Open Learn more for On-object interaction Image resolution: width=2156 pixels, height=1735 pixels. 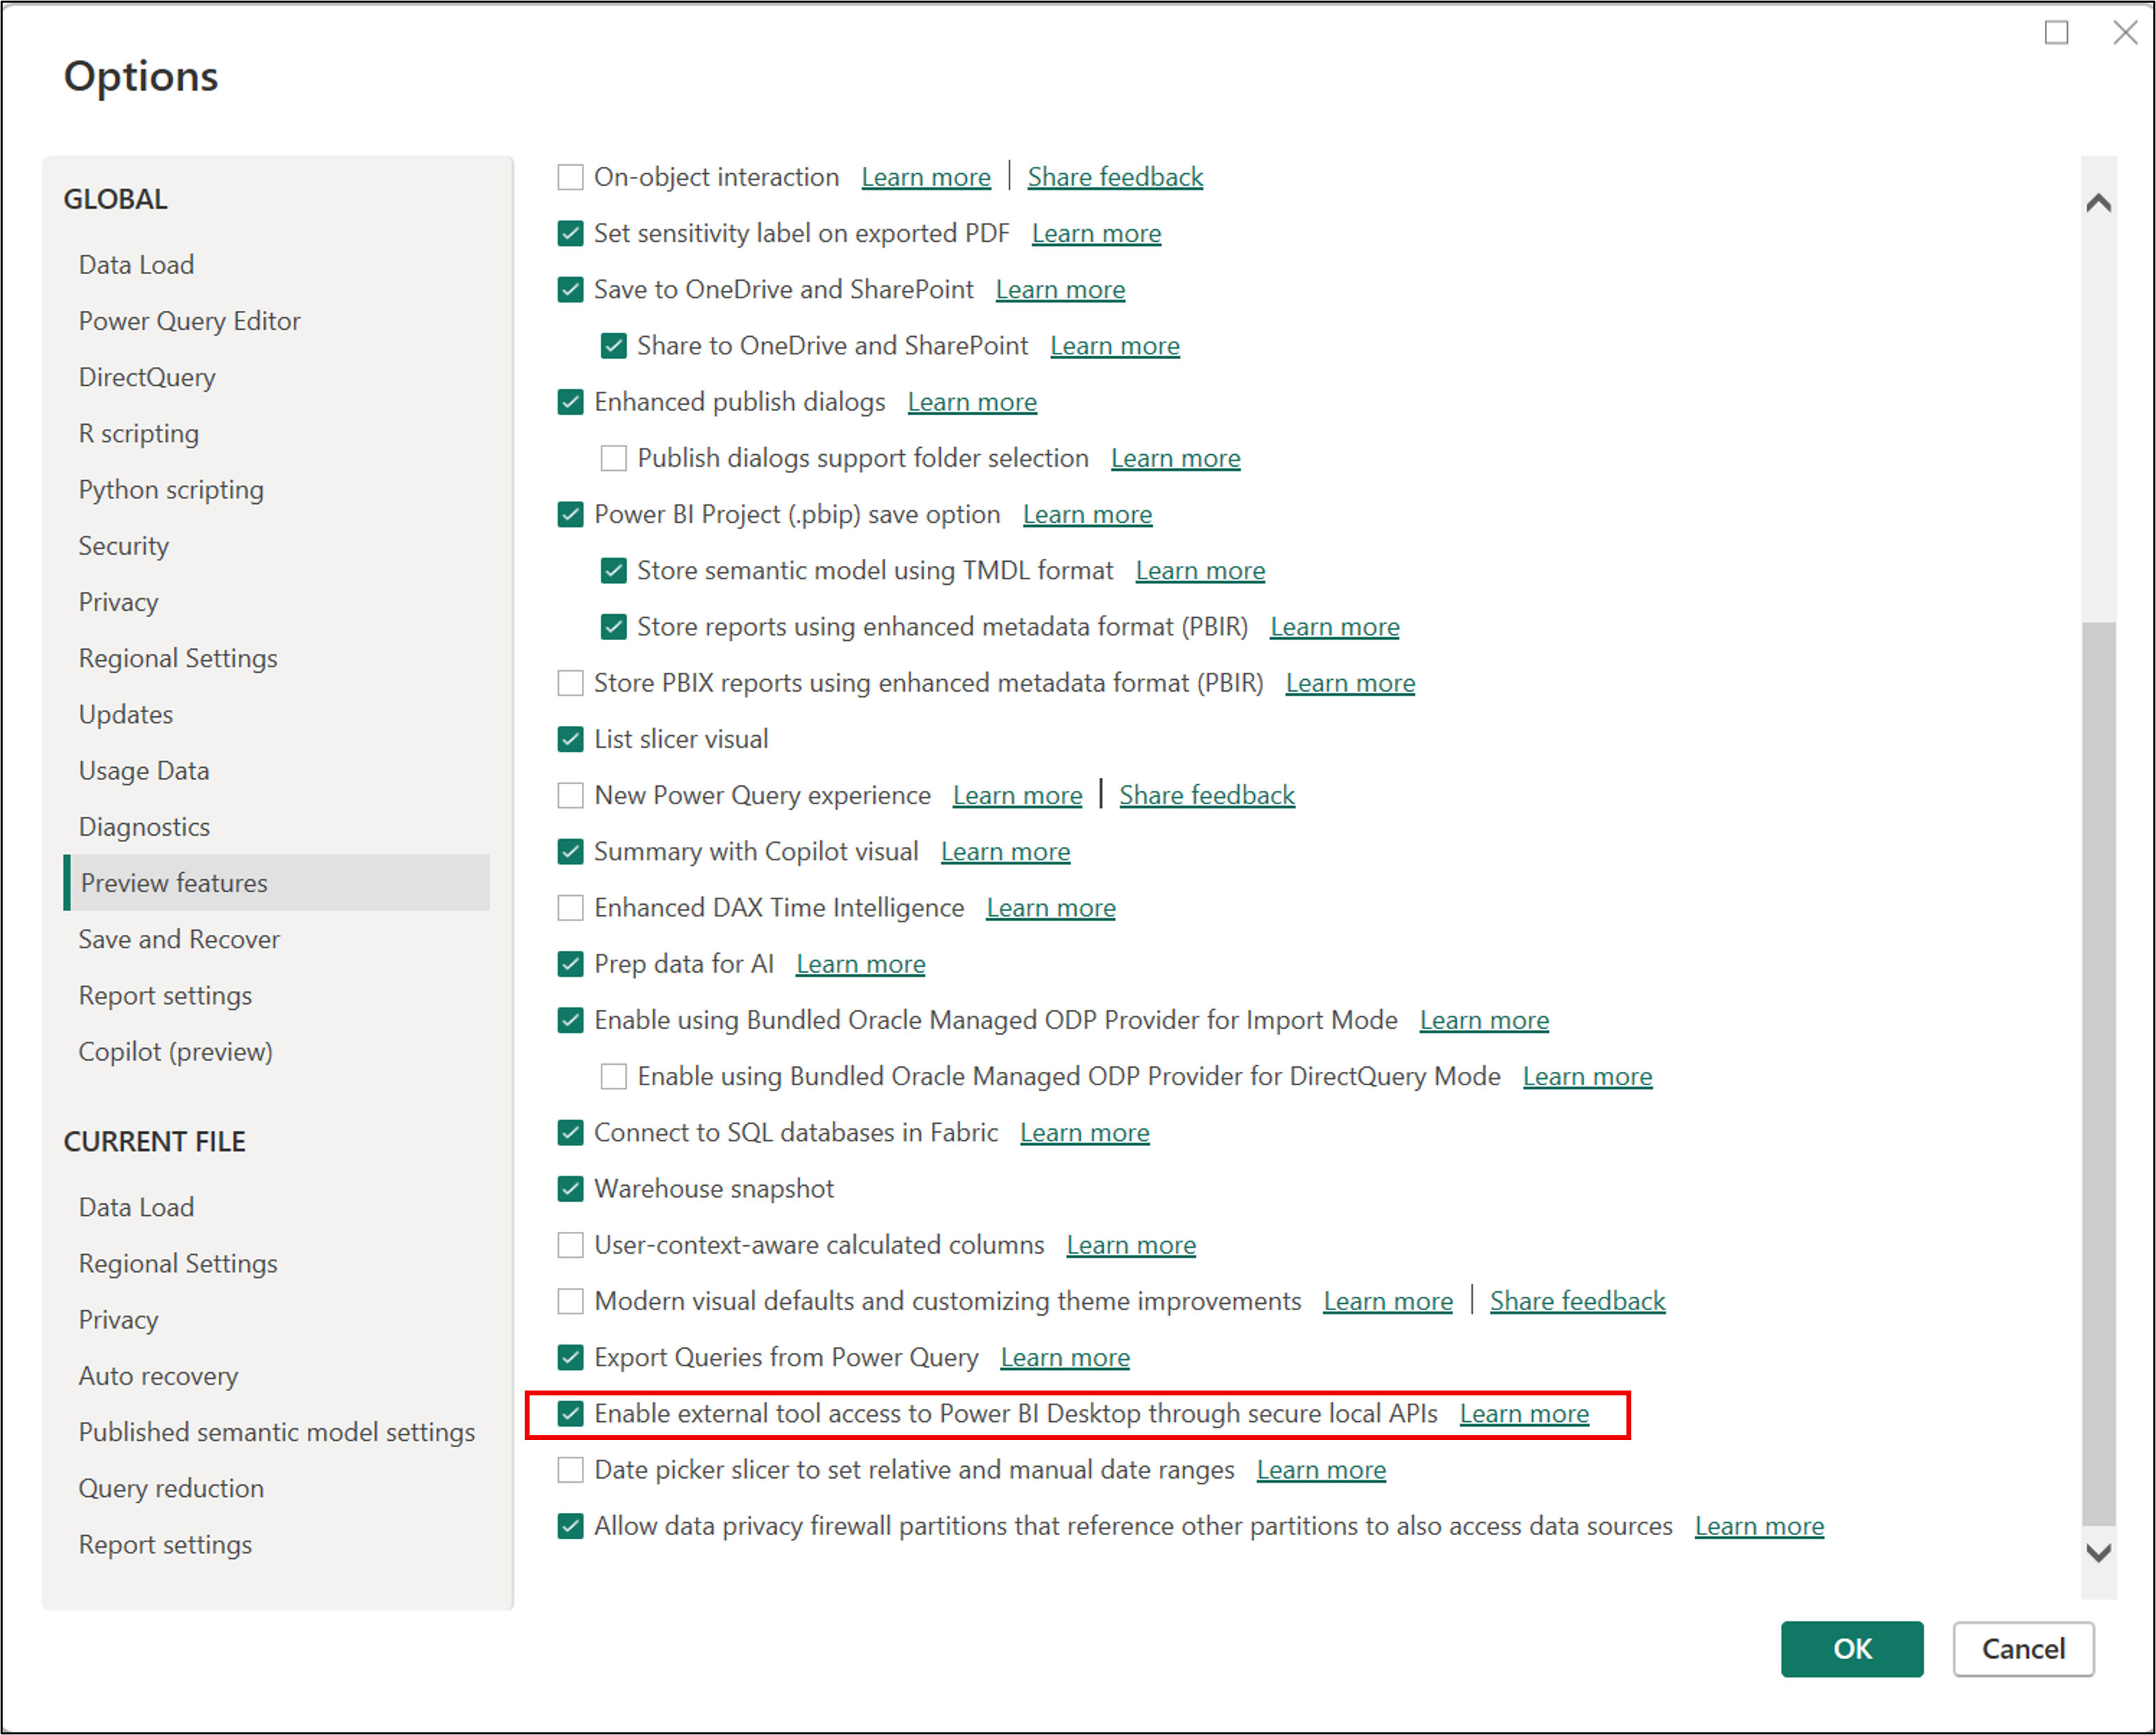(x=926, y=177)
